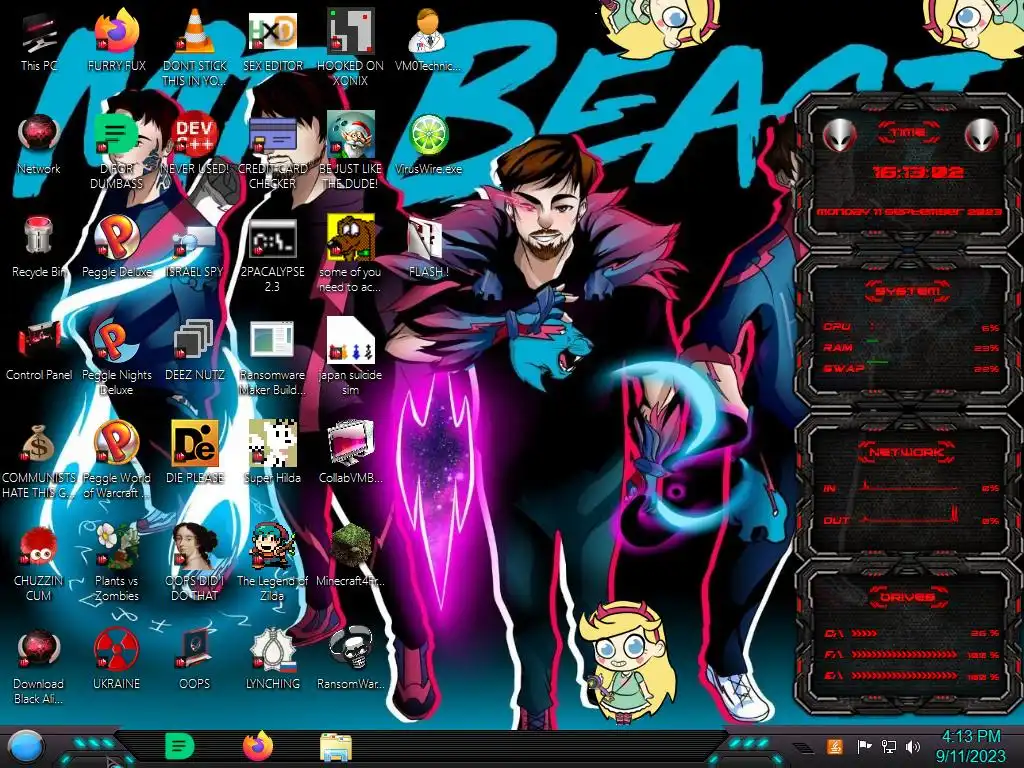Select the FLASH ! desktop icon
This screenshot has width=1024, height=768.
428,238
